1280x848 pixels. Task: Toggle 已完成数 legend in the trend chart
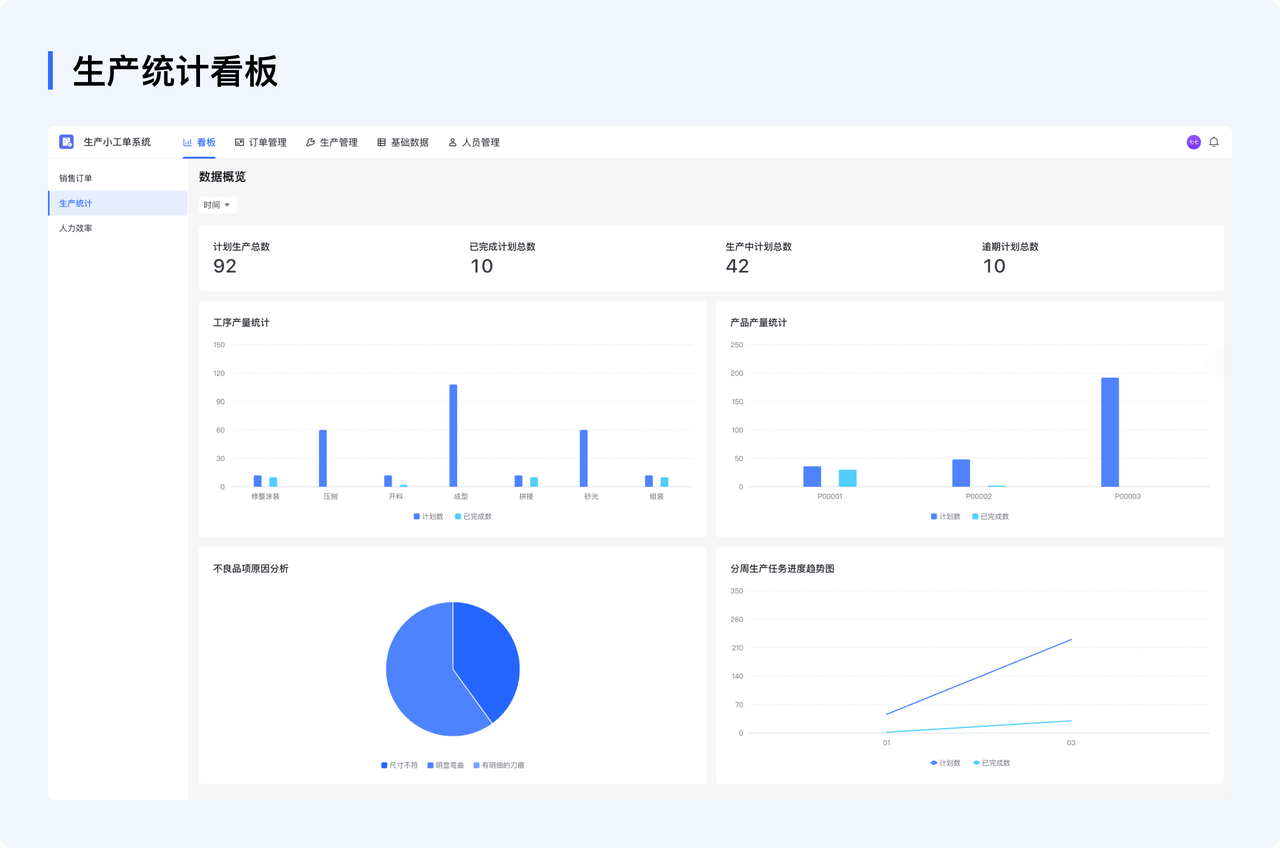click(991, 763)
